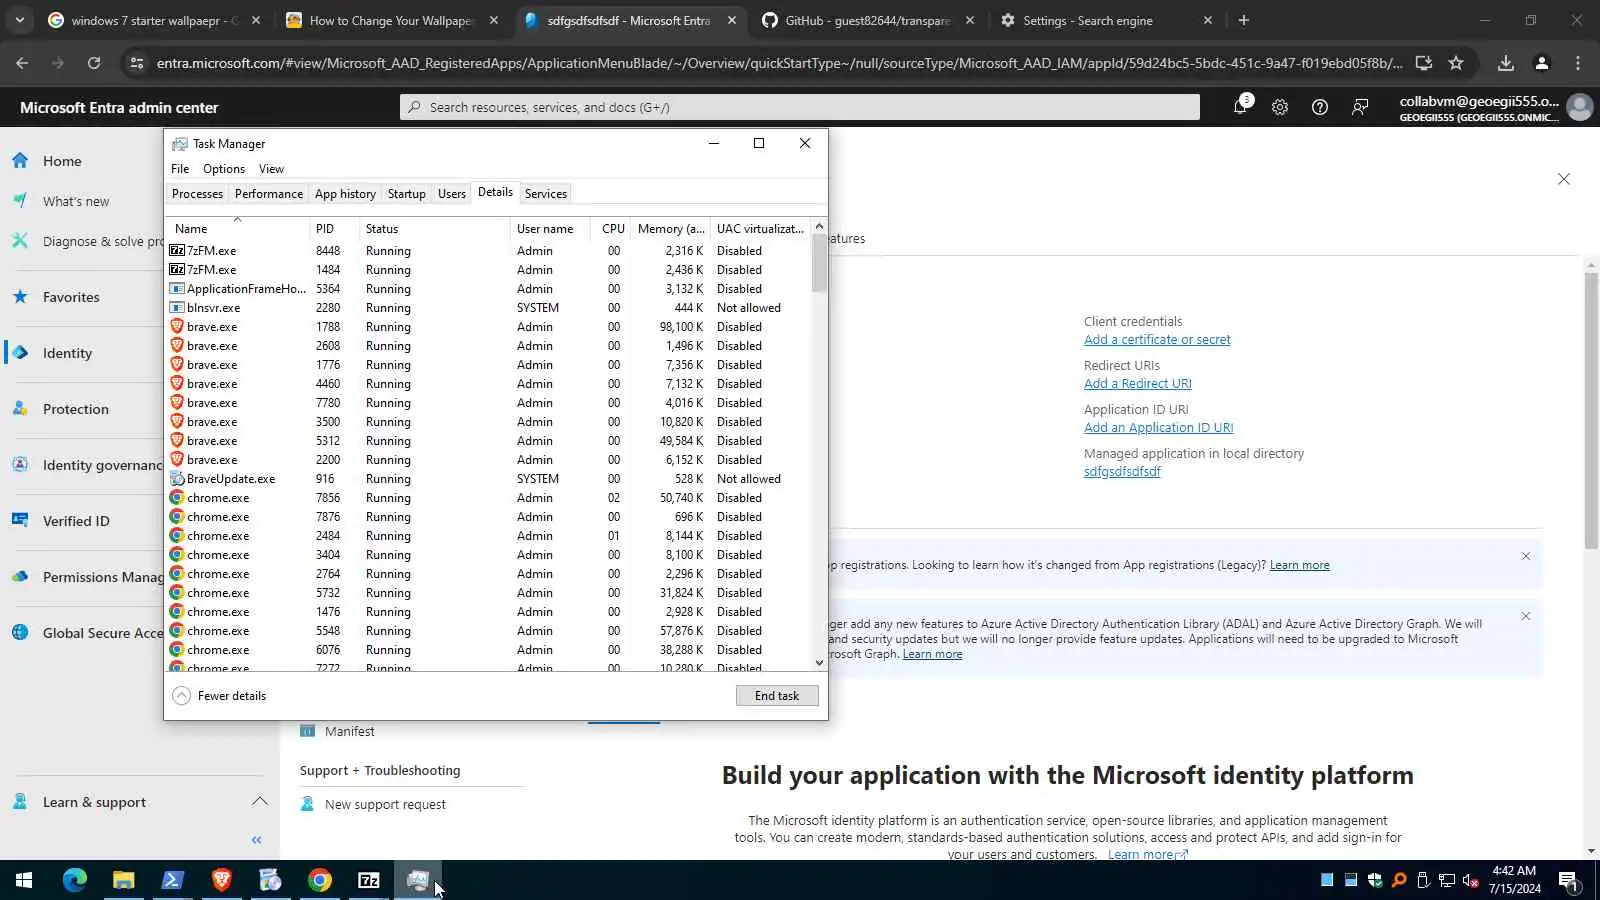Switch to the GitHub browser tab
This screenshot has width=1600, height=900.
coord(866,20)
